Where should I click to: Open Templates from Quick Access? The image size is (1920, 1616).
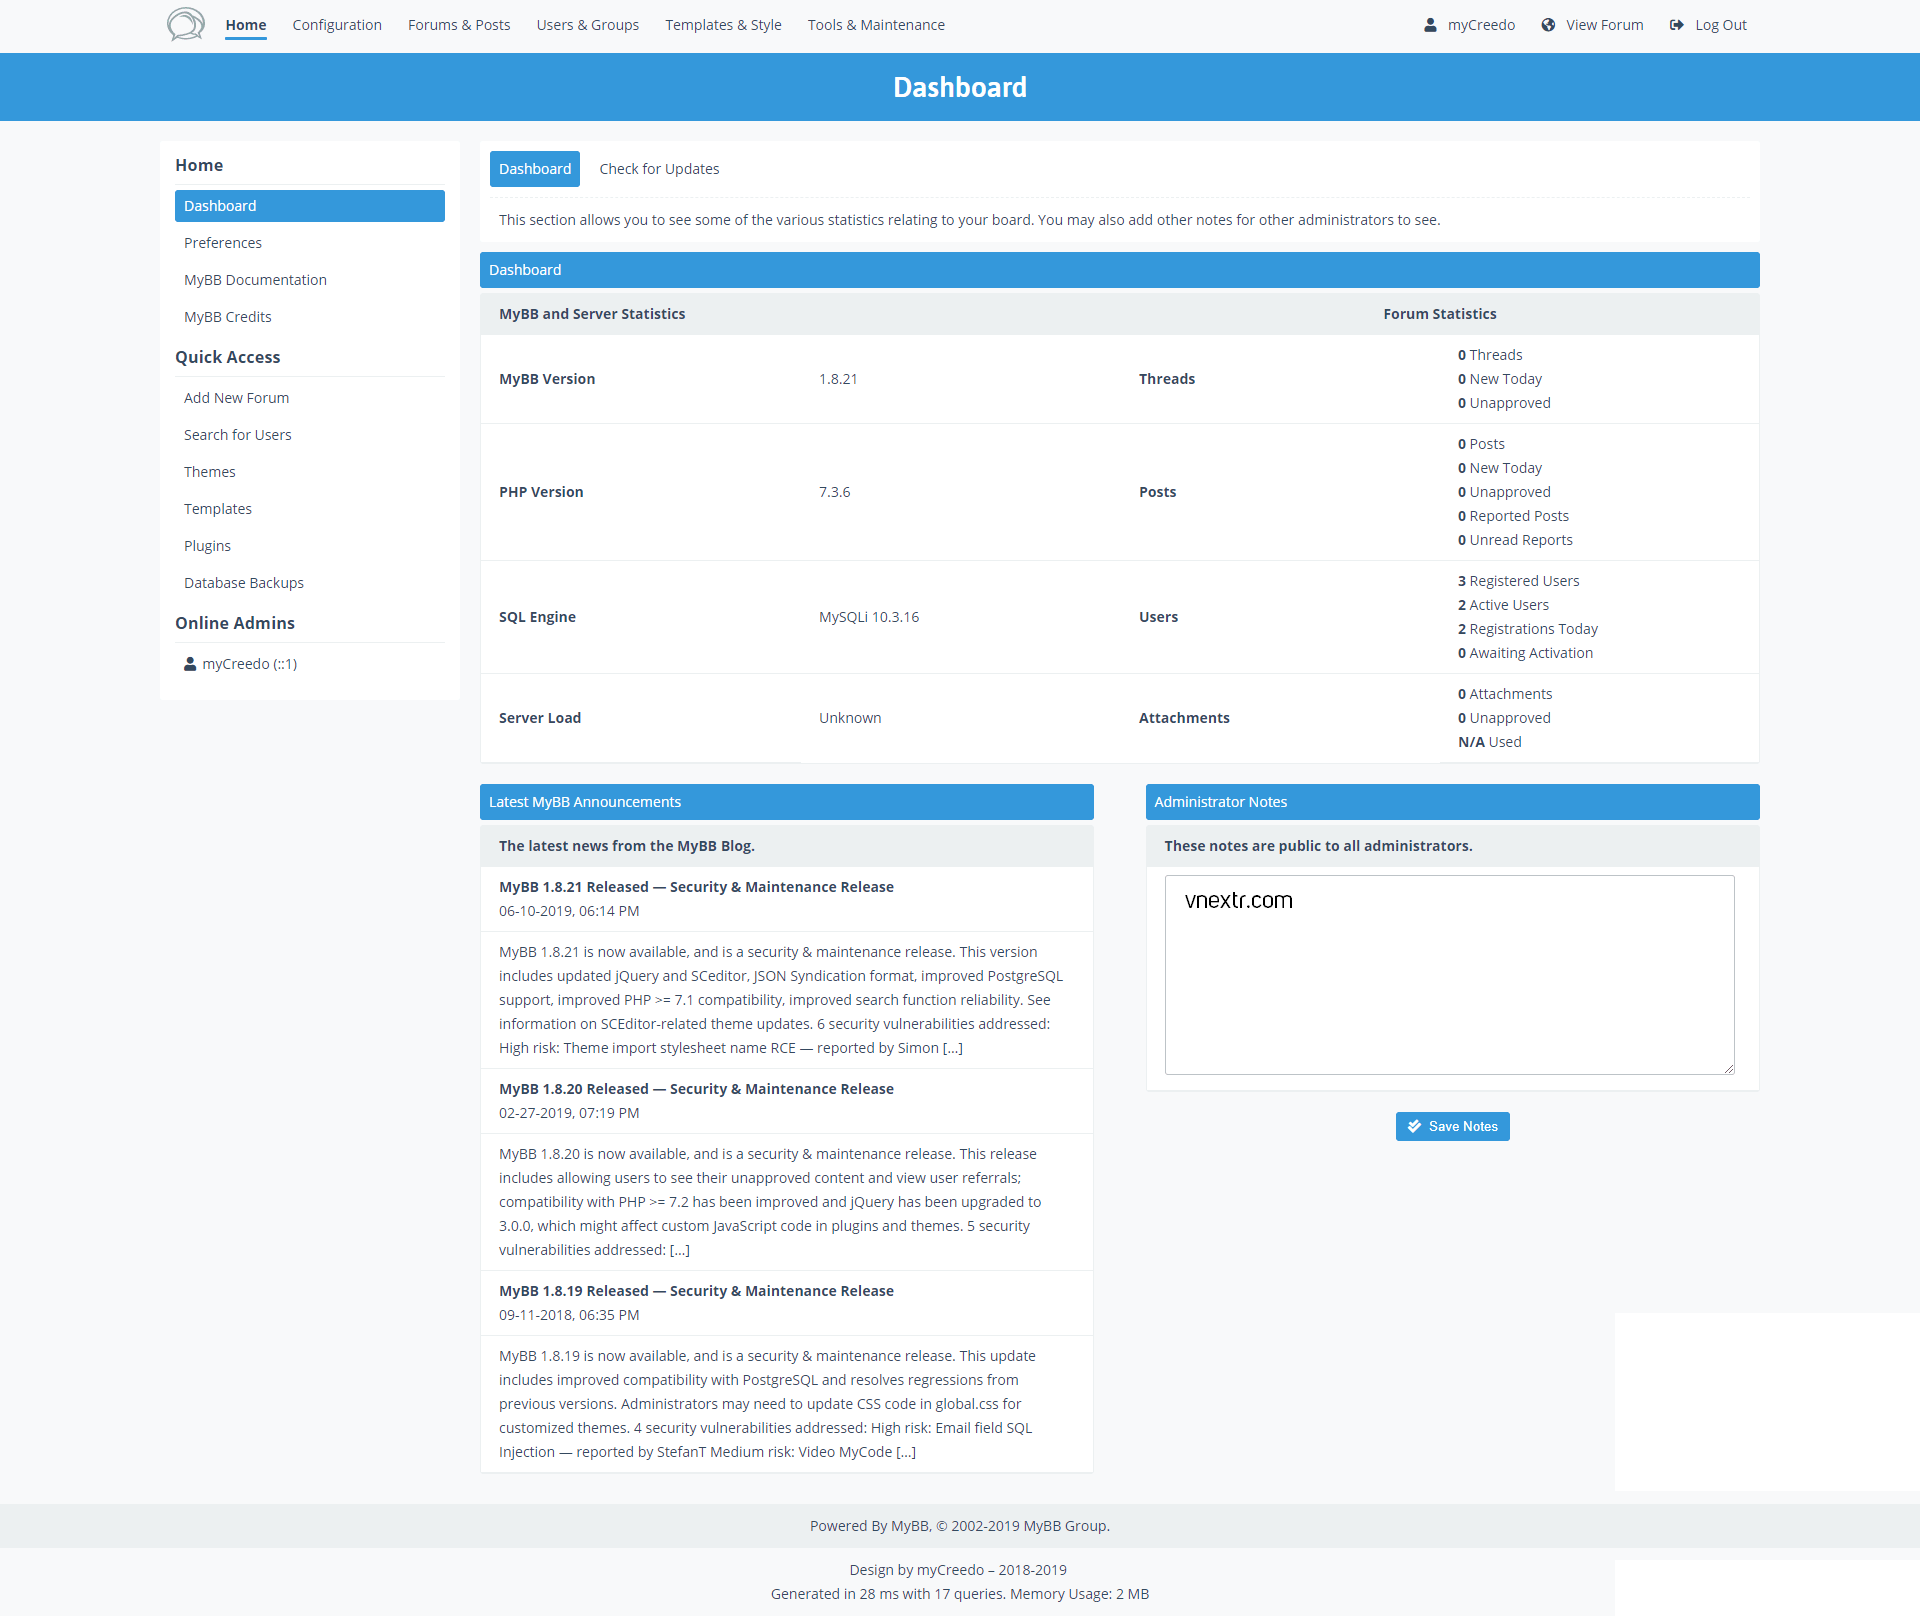pos(218,509)
